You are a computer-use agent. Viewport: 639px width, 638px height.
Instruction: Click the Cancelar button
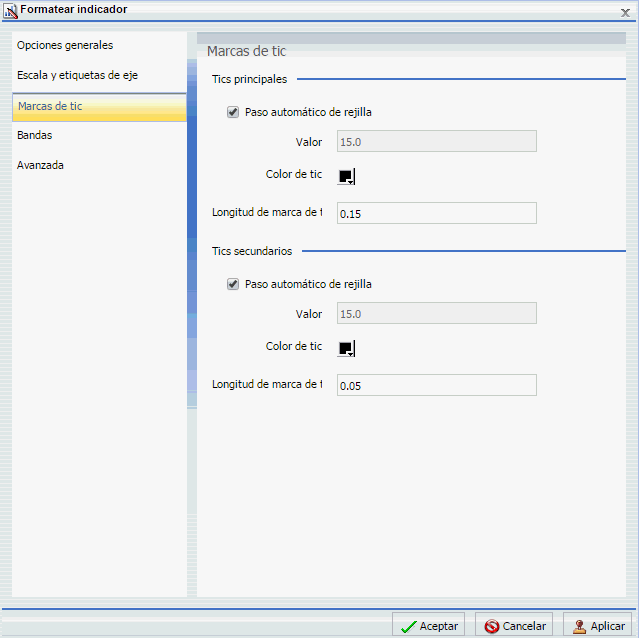click(514, 625)
